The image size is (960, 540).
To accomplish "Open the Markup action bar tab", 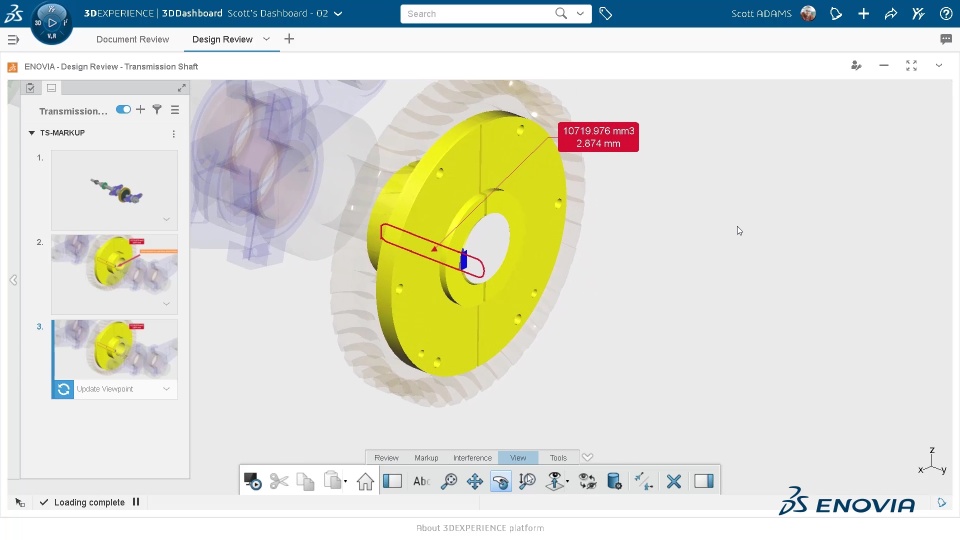I will [x=426, y=458].
